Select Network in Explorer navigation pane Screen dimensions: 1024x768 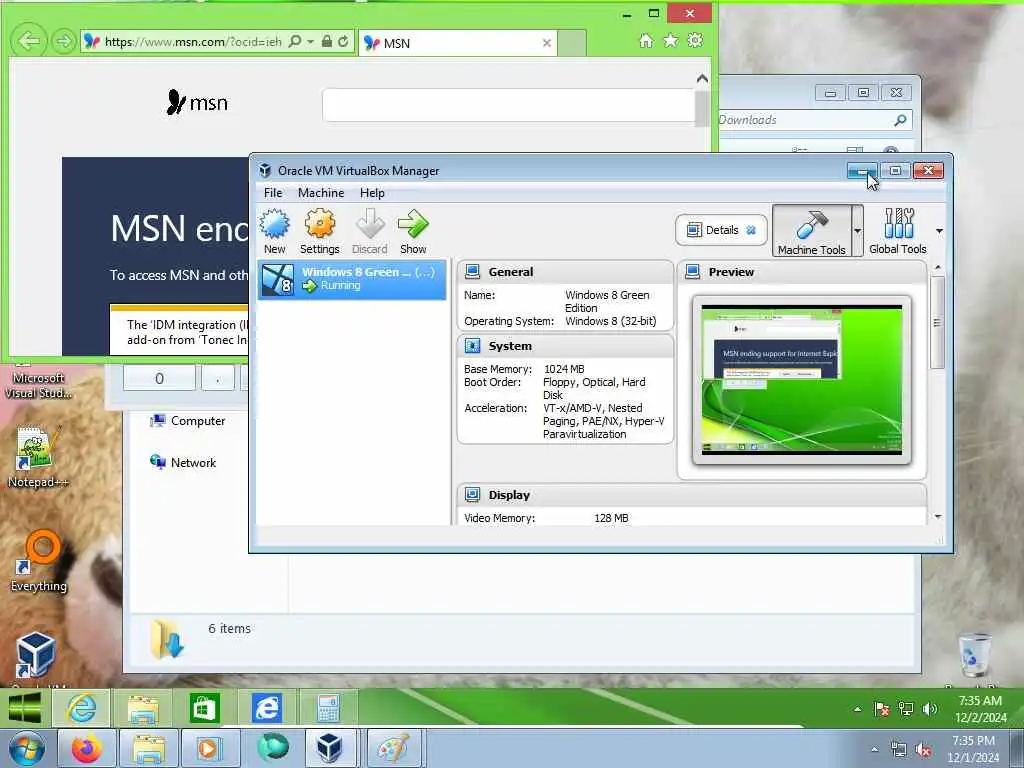coord(183,462)
